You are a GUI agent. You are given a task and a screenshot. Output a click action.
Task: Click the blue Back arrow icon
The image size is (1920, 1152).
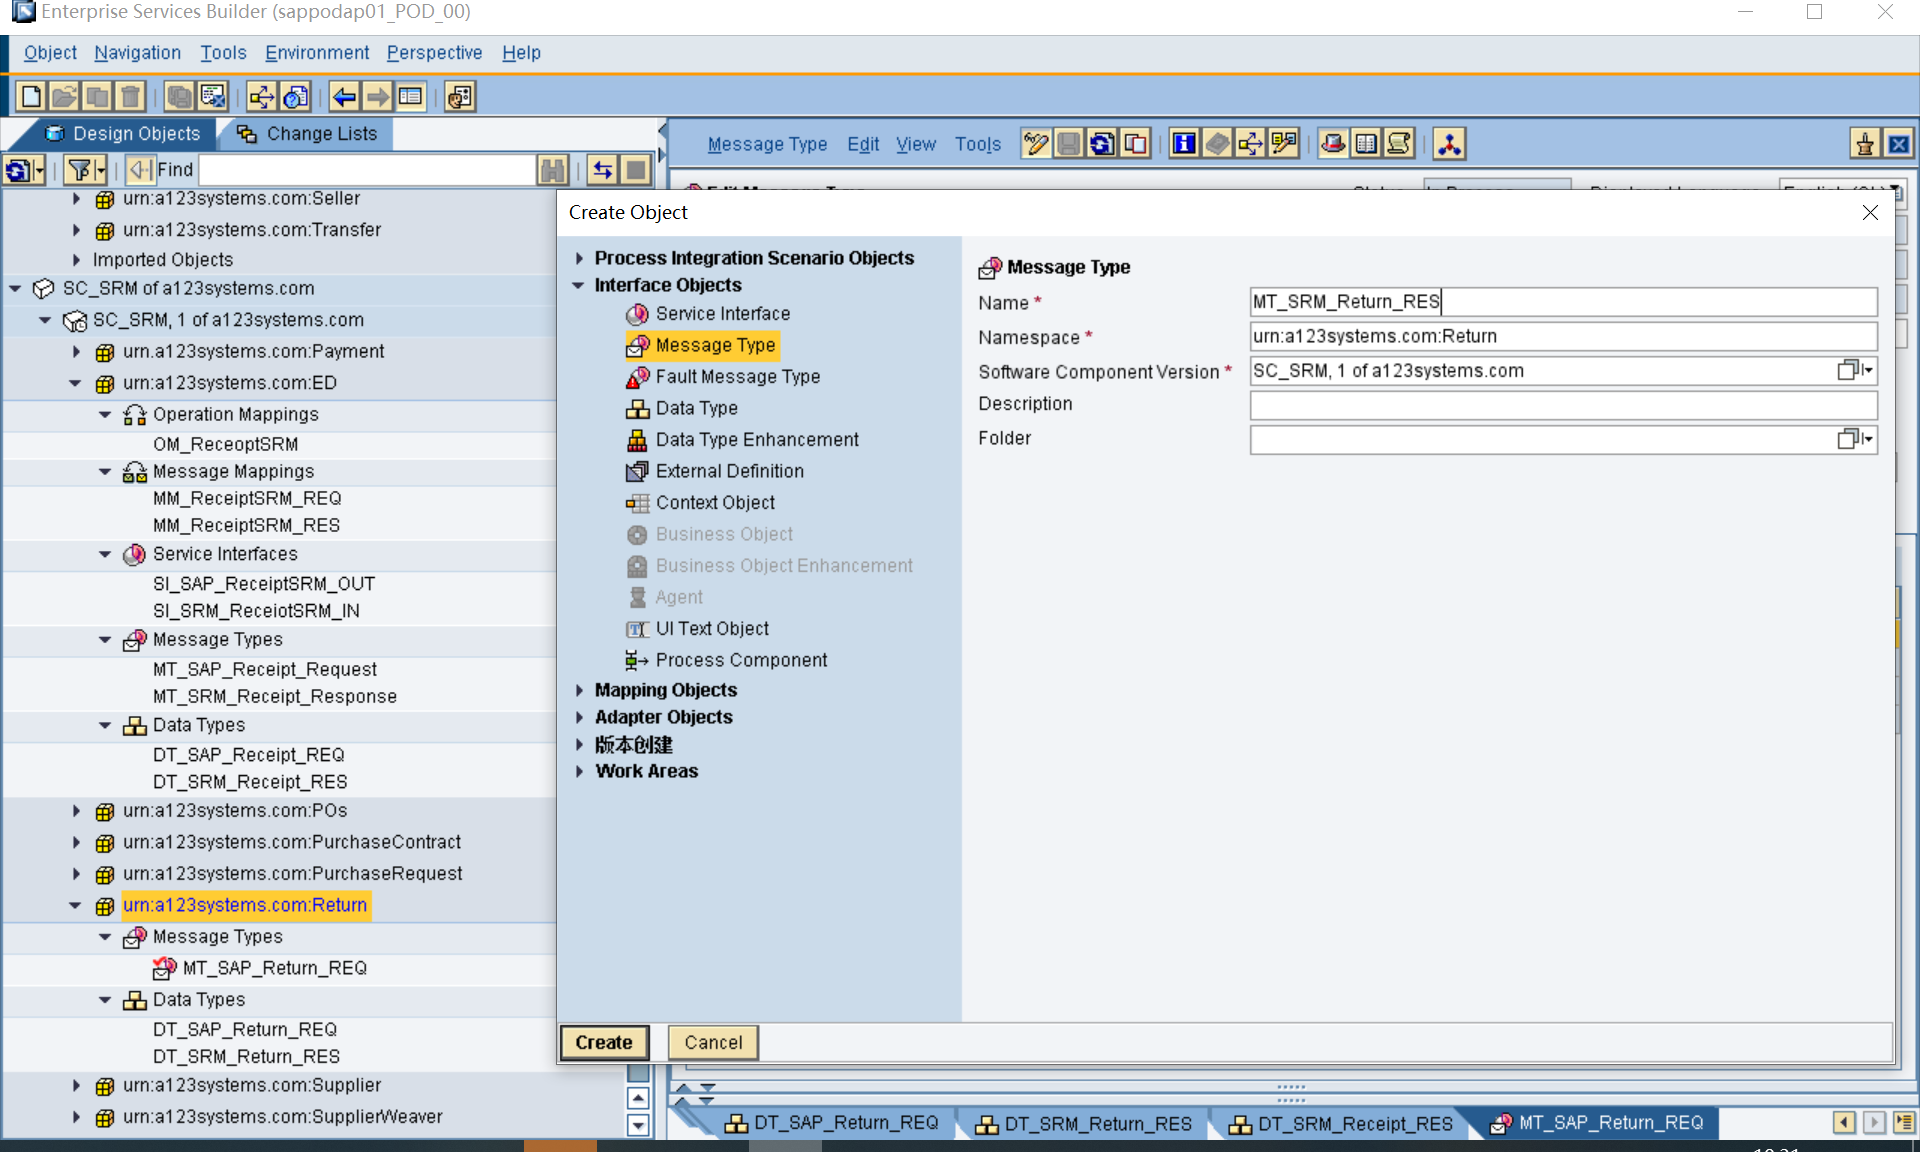tap(345, 96)
